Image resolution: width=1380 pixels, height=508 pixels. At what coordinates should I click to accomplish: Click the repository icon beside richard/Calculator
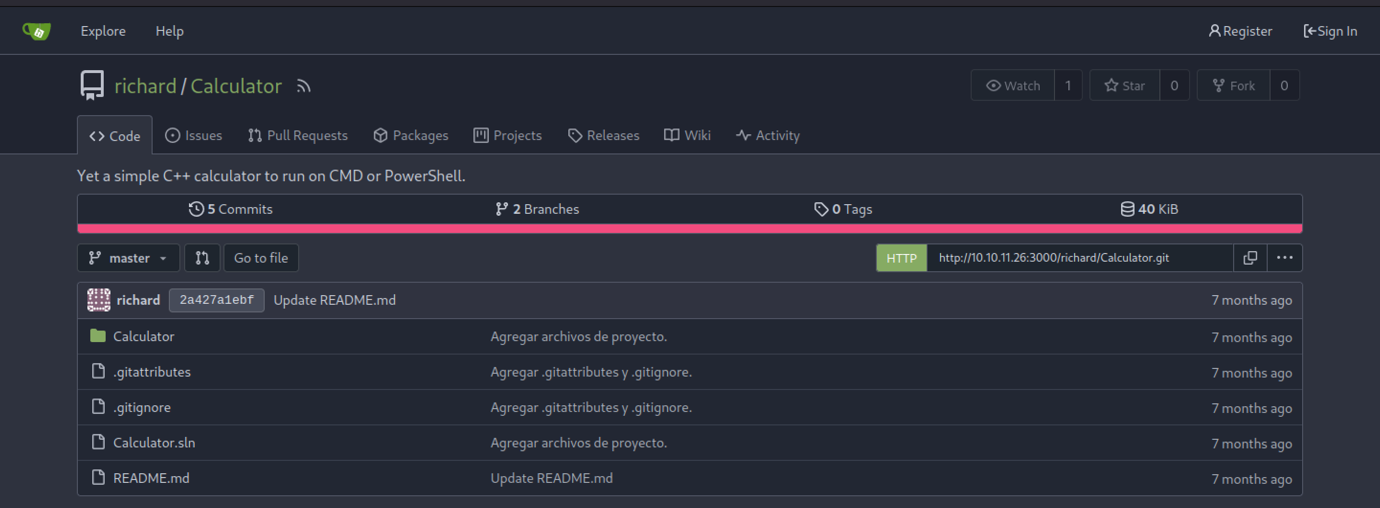tap(92, 86)
